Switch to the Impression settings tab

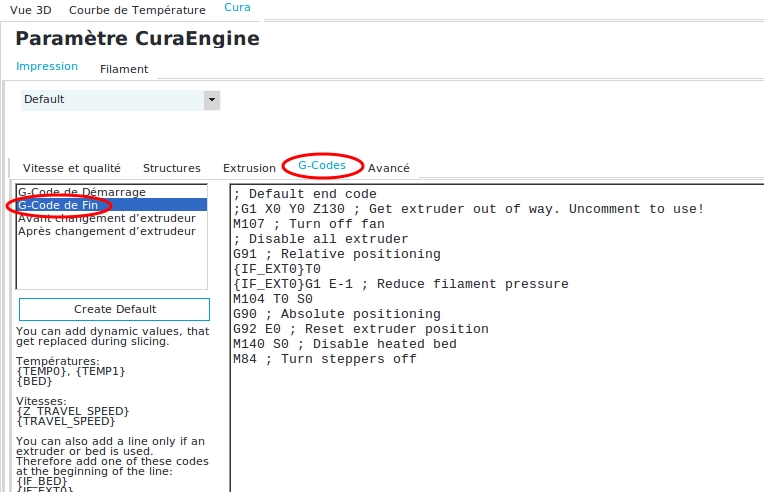(x=47, y=66)
